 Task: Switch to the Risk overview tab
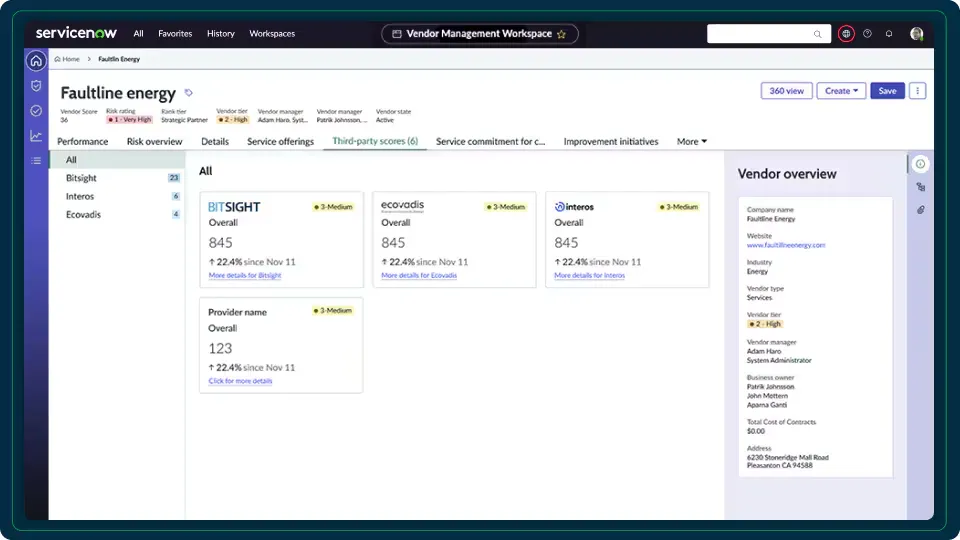pos(154,142)
